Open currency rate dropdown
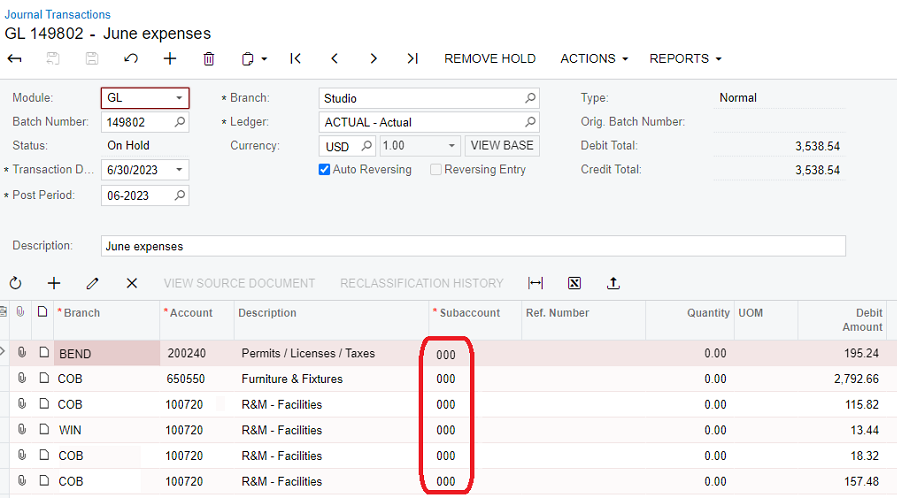 (x=451, y=146)
